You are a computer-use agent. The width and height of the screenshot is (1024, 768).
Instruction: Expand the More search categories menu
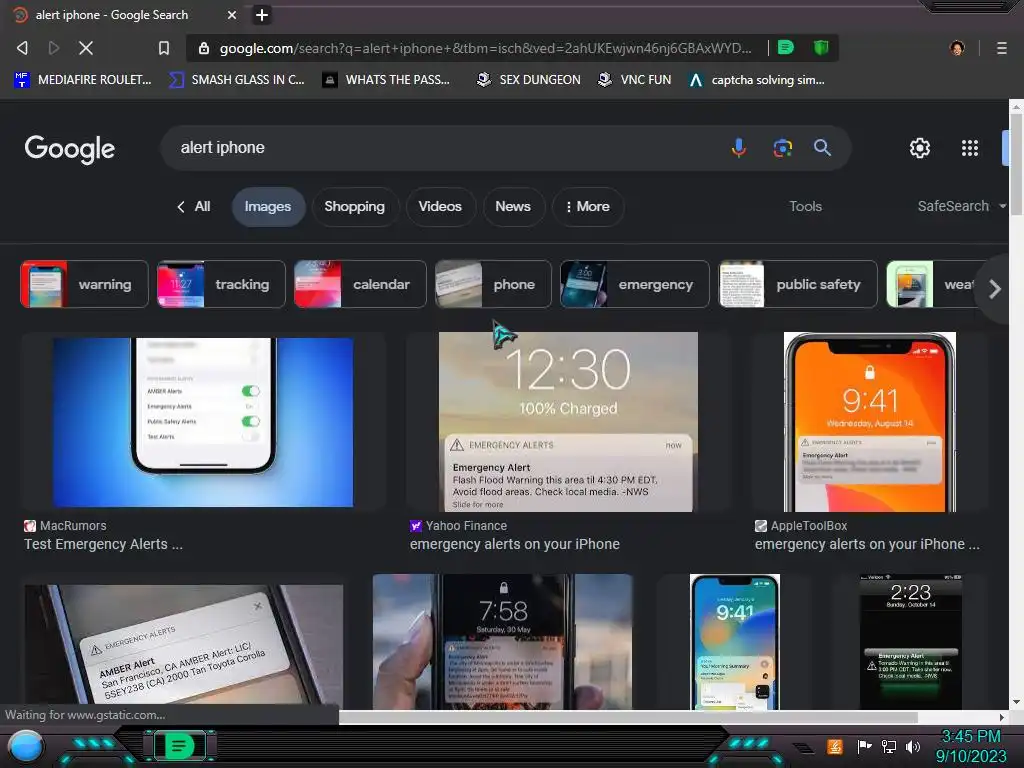(588, 206)
